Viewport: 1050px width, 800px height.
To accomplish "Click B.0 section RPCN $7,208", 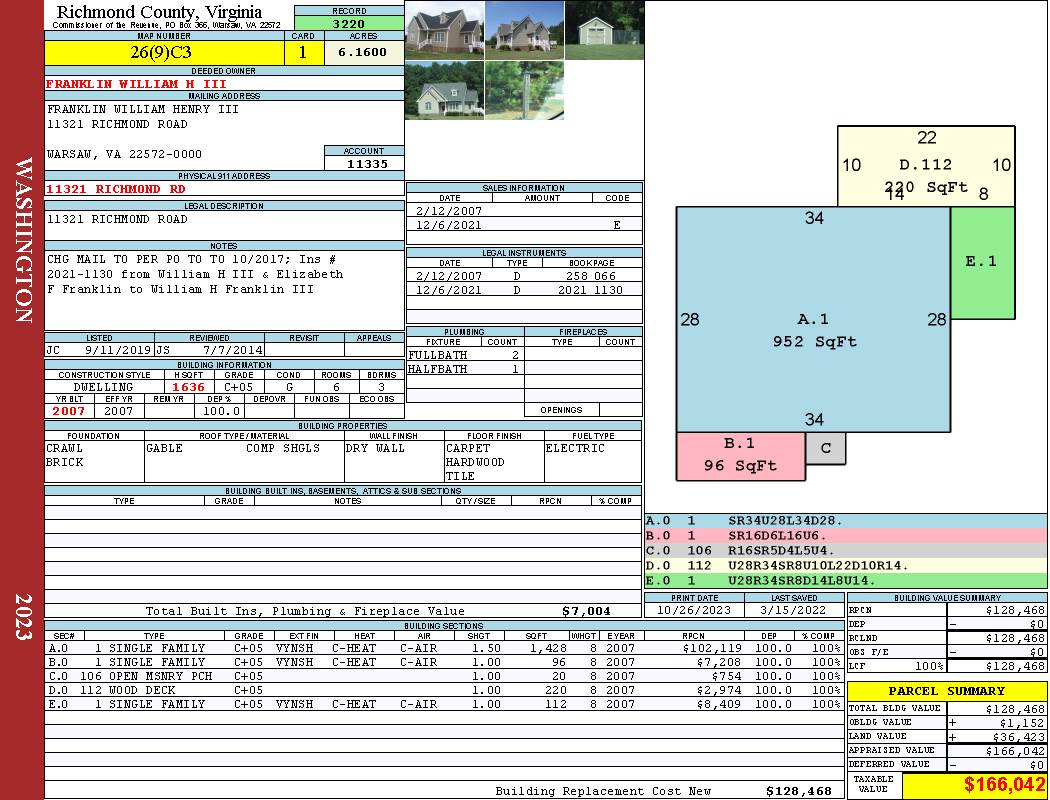I will [719, 662].
